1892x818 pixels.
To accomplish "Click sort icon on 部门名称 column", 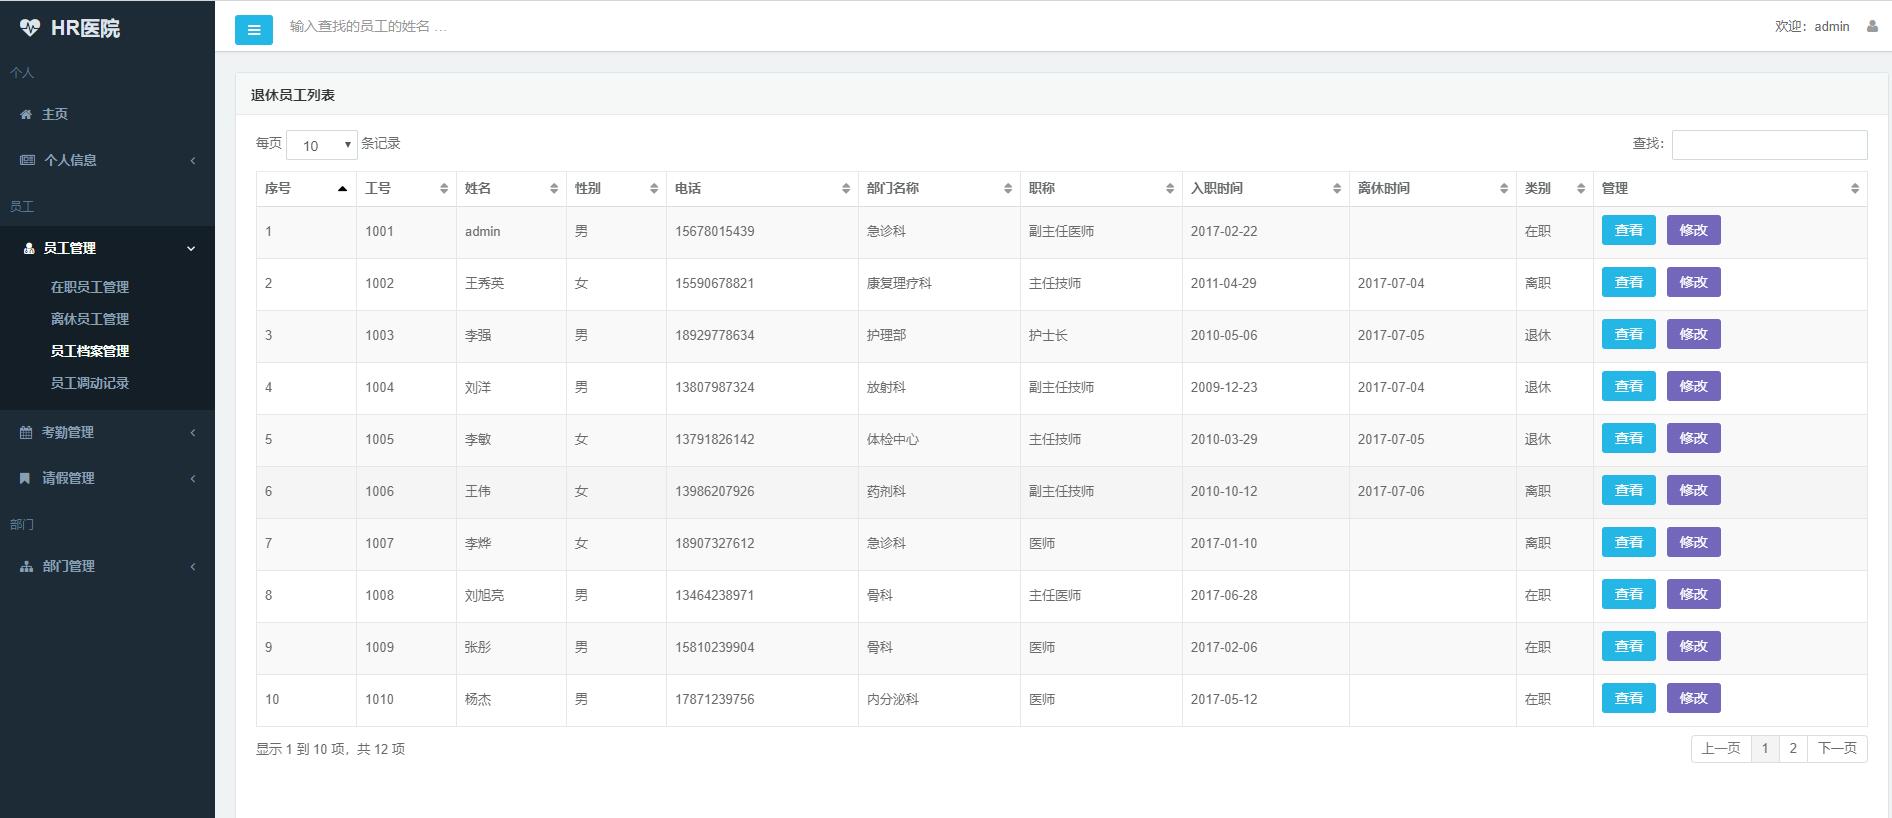I will 1008,189.
